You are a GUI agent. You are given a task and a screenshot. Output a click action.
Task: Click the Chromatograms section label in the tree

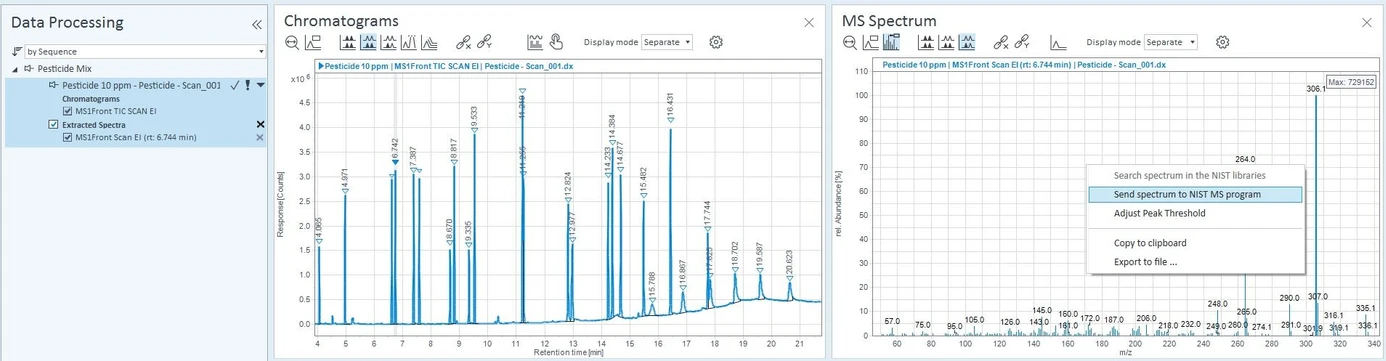90,99
